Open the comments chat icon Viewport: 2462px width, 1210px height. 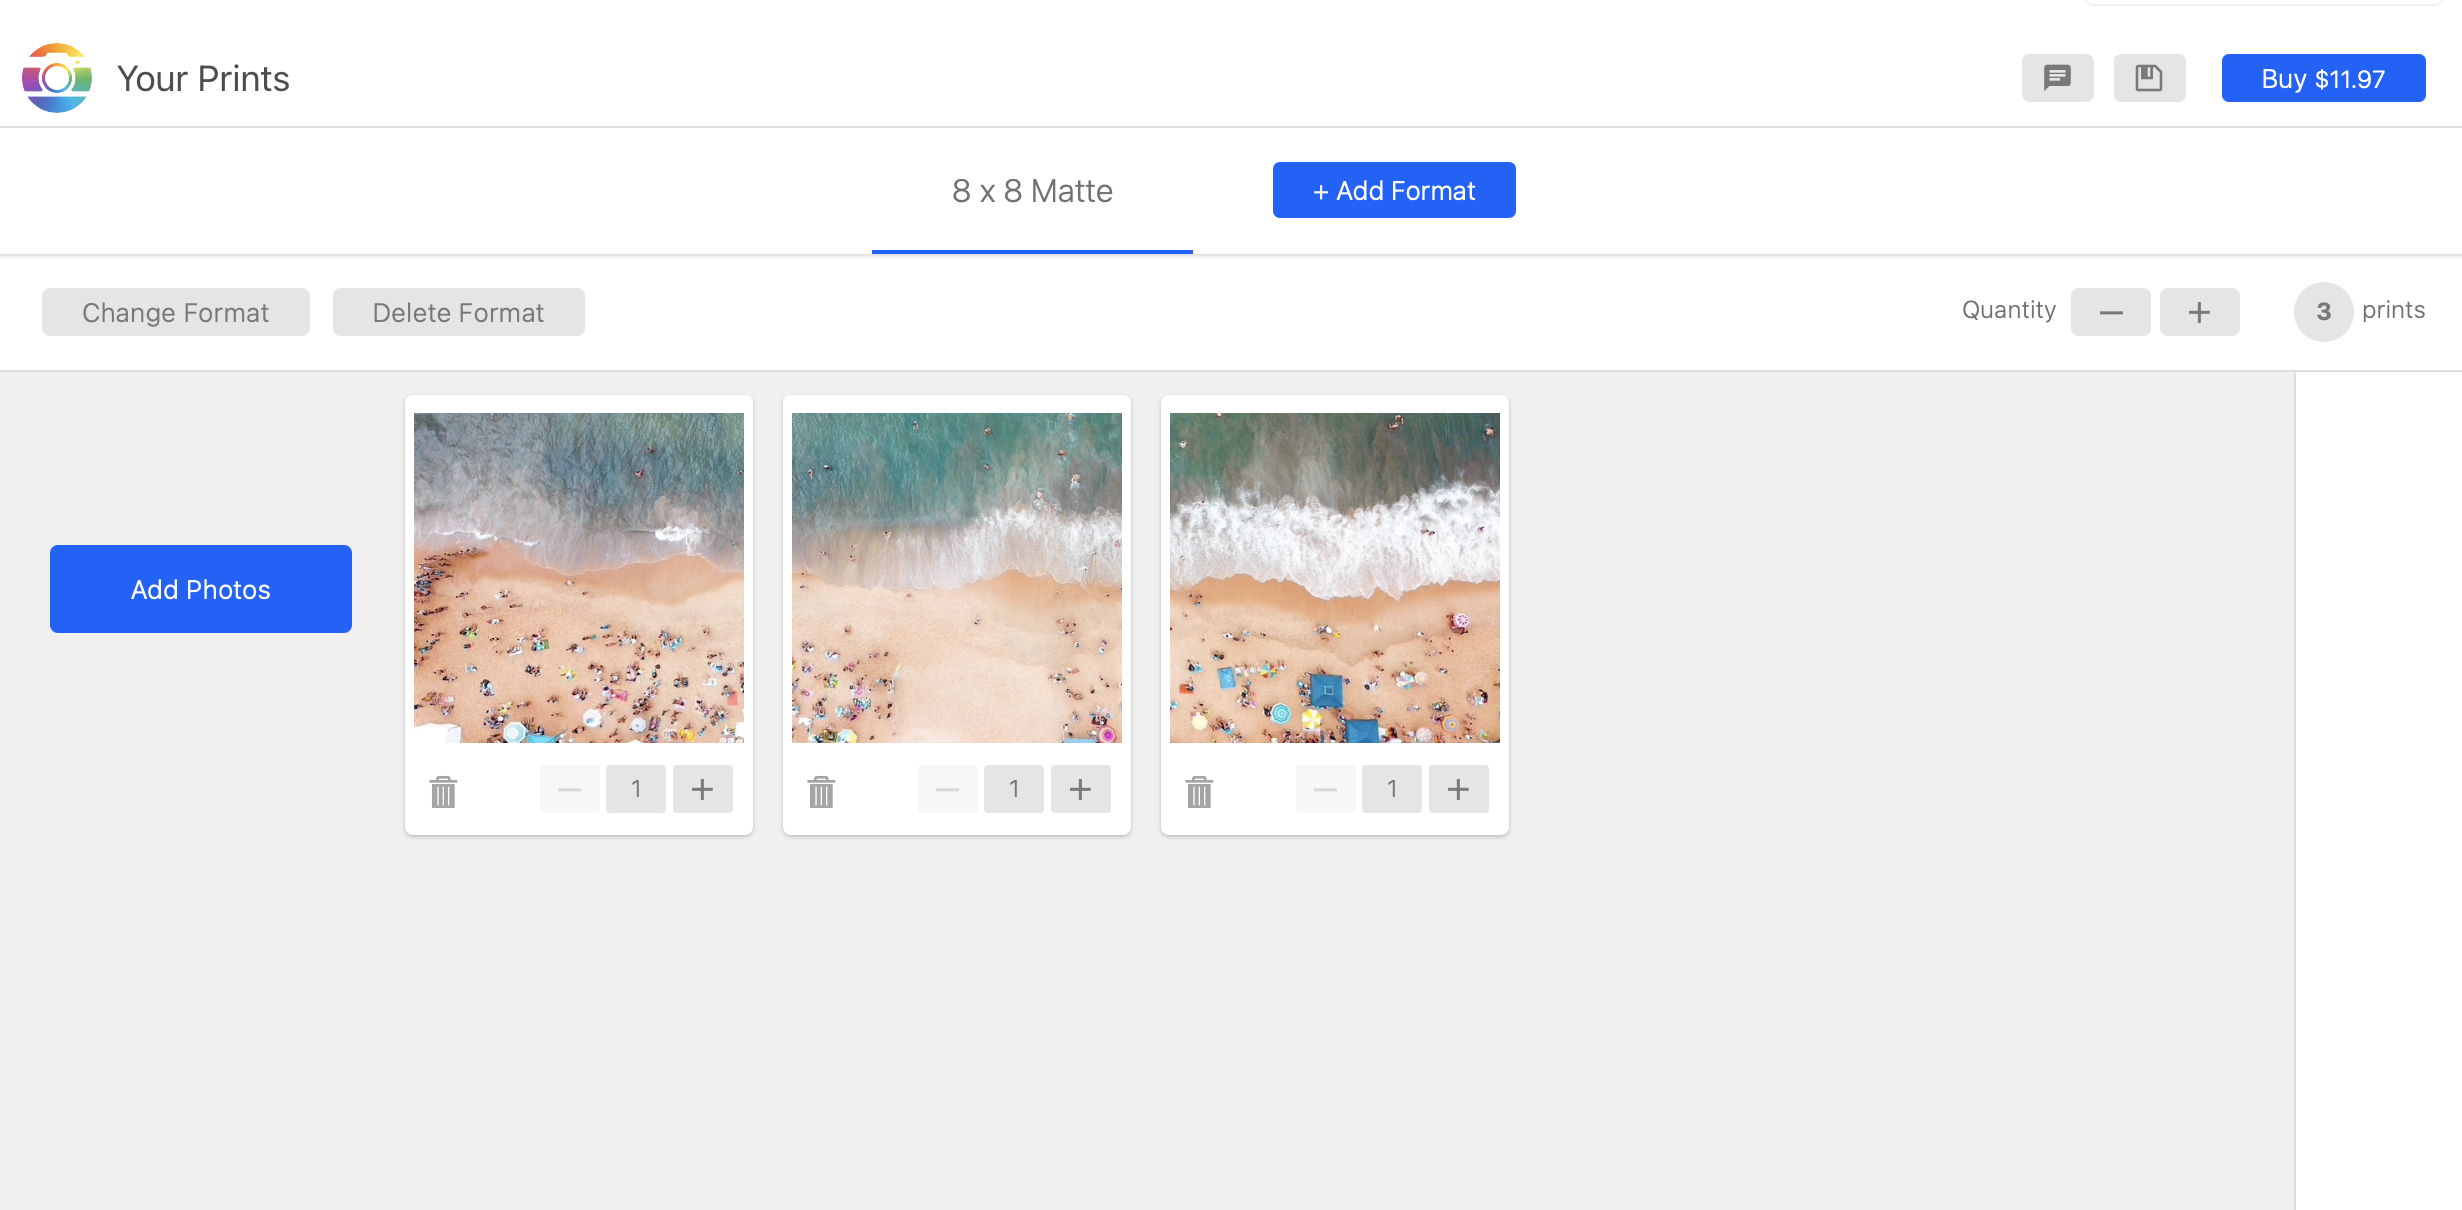pos(2057,78)
